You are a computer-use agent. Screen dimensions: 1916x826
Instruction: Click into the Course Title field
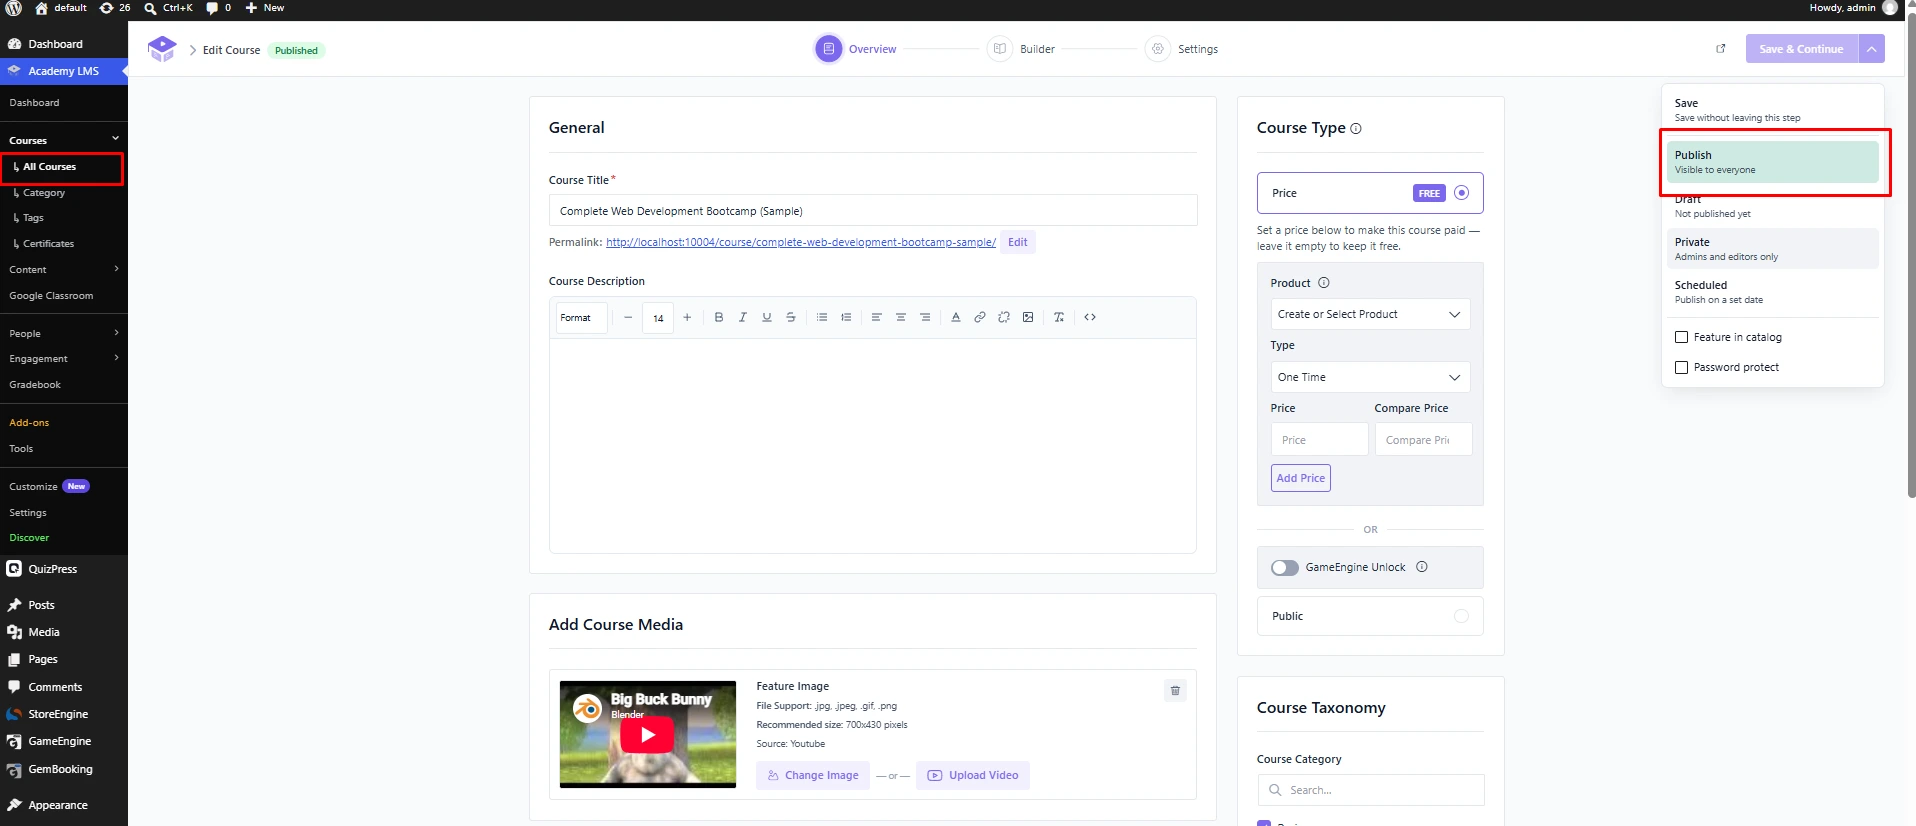pos(873,211)
